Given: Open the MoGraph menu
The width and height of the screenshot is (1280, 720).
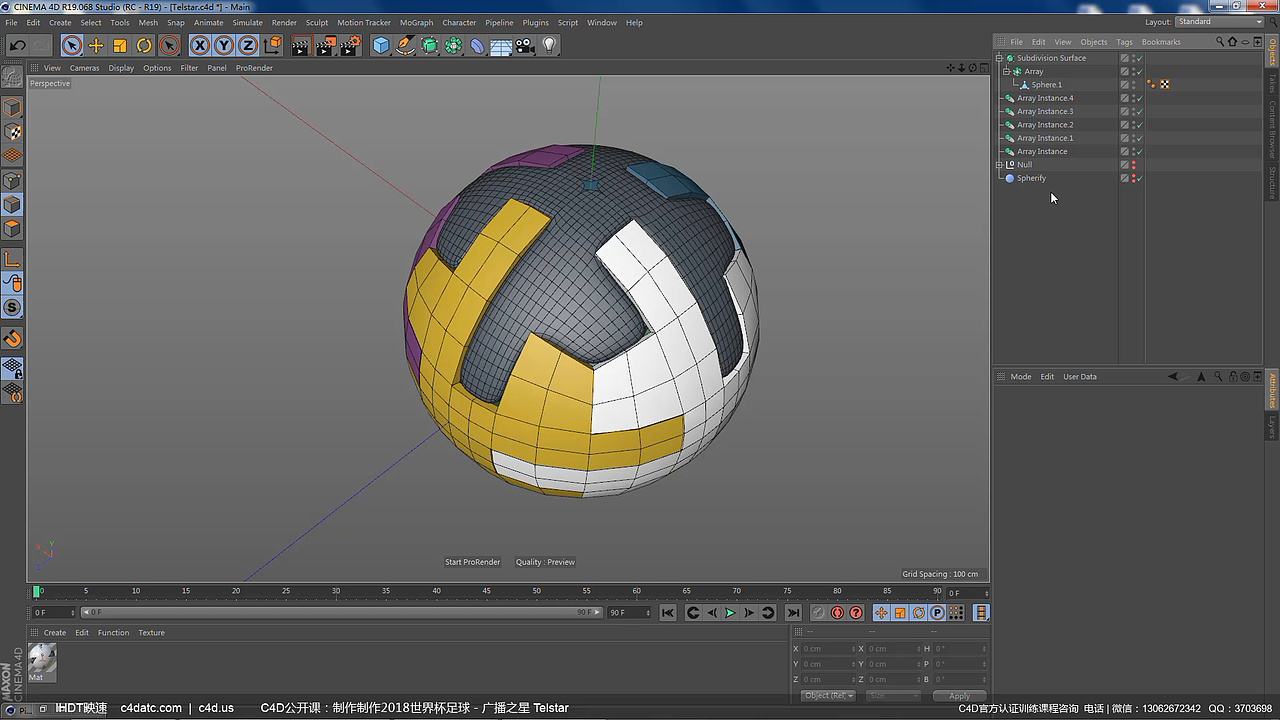Looking at the screenshot, I should [x=416, y=22].
